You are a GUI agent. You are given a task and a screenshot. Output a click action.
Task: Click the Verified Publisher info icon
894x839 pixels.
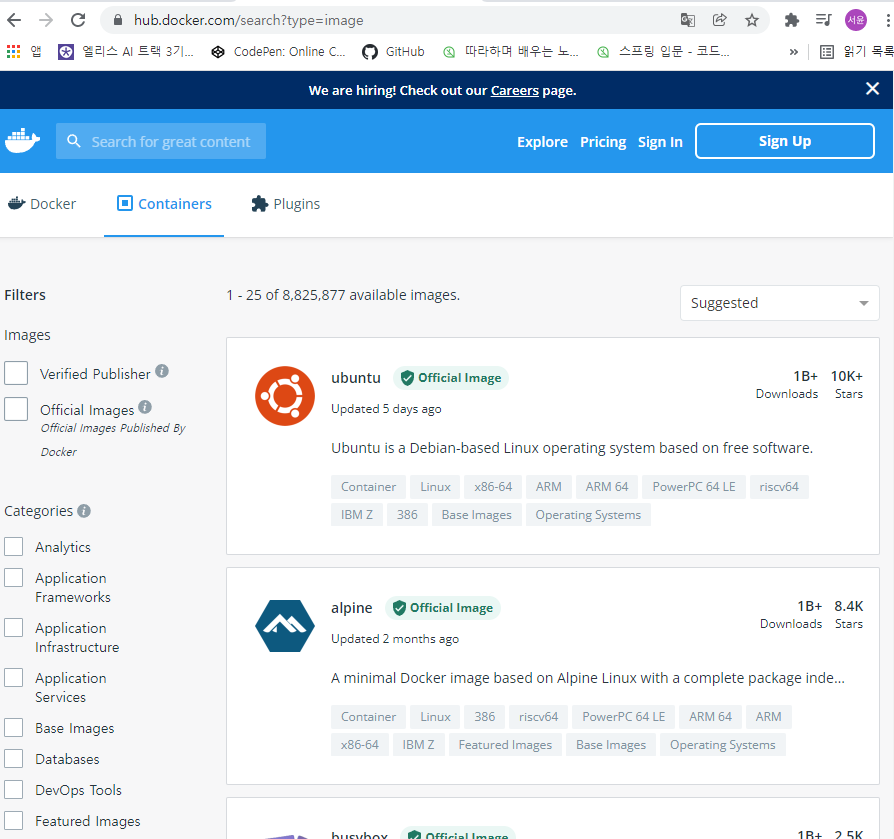pos(162,371)
